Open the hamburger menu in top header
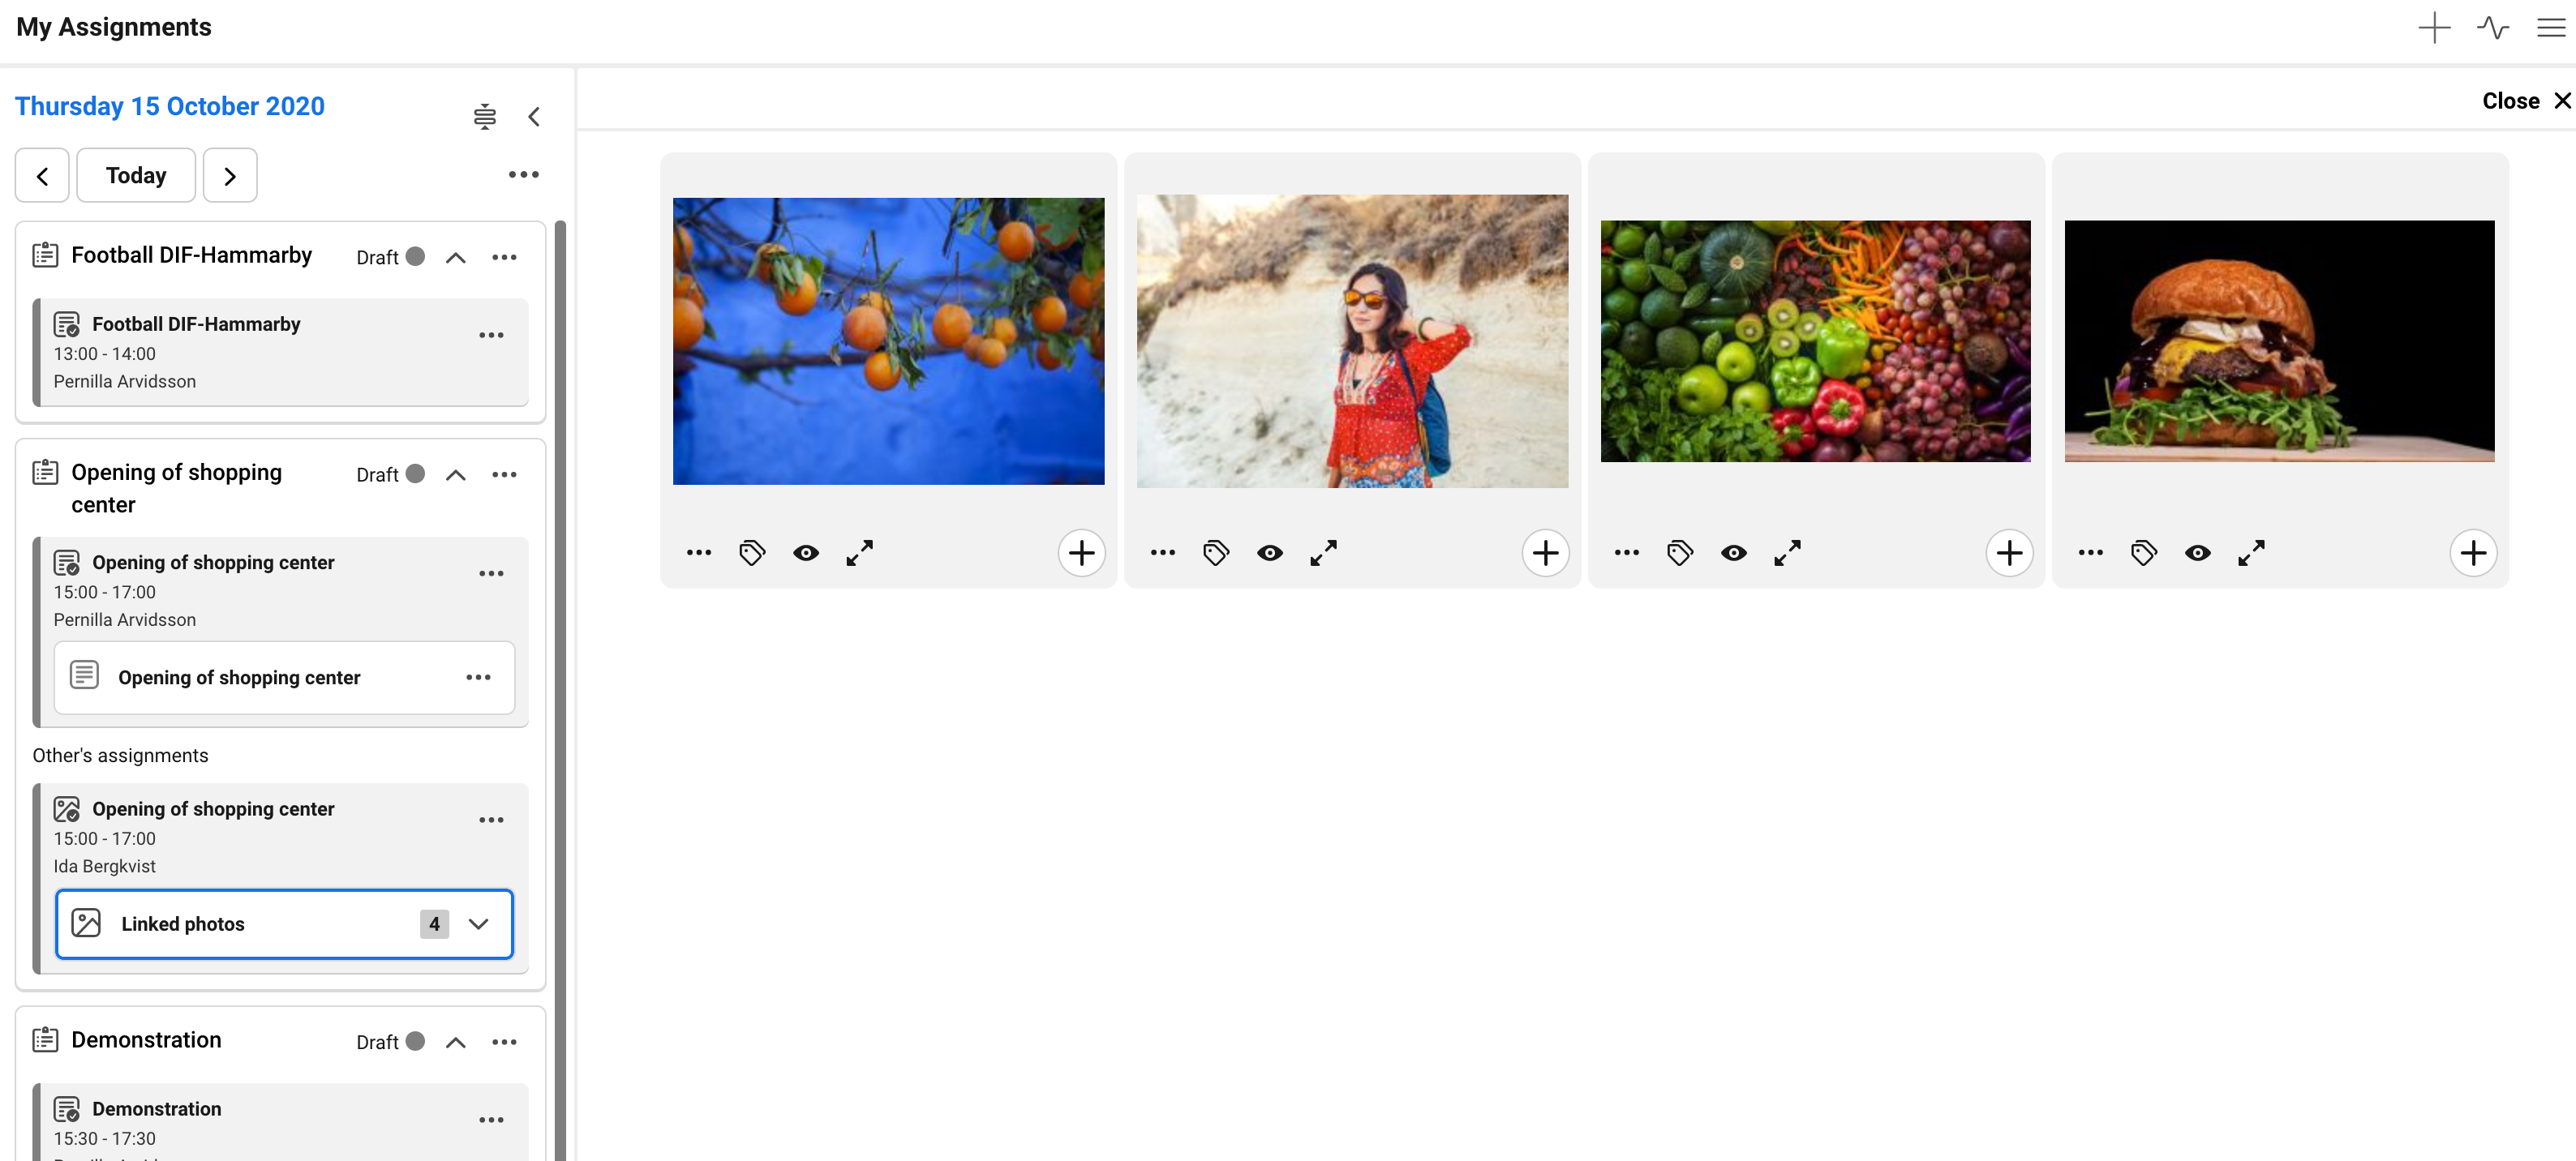 (2551, 27)
